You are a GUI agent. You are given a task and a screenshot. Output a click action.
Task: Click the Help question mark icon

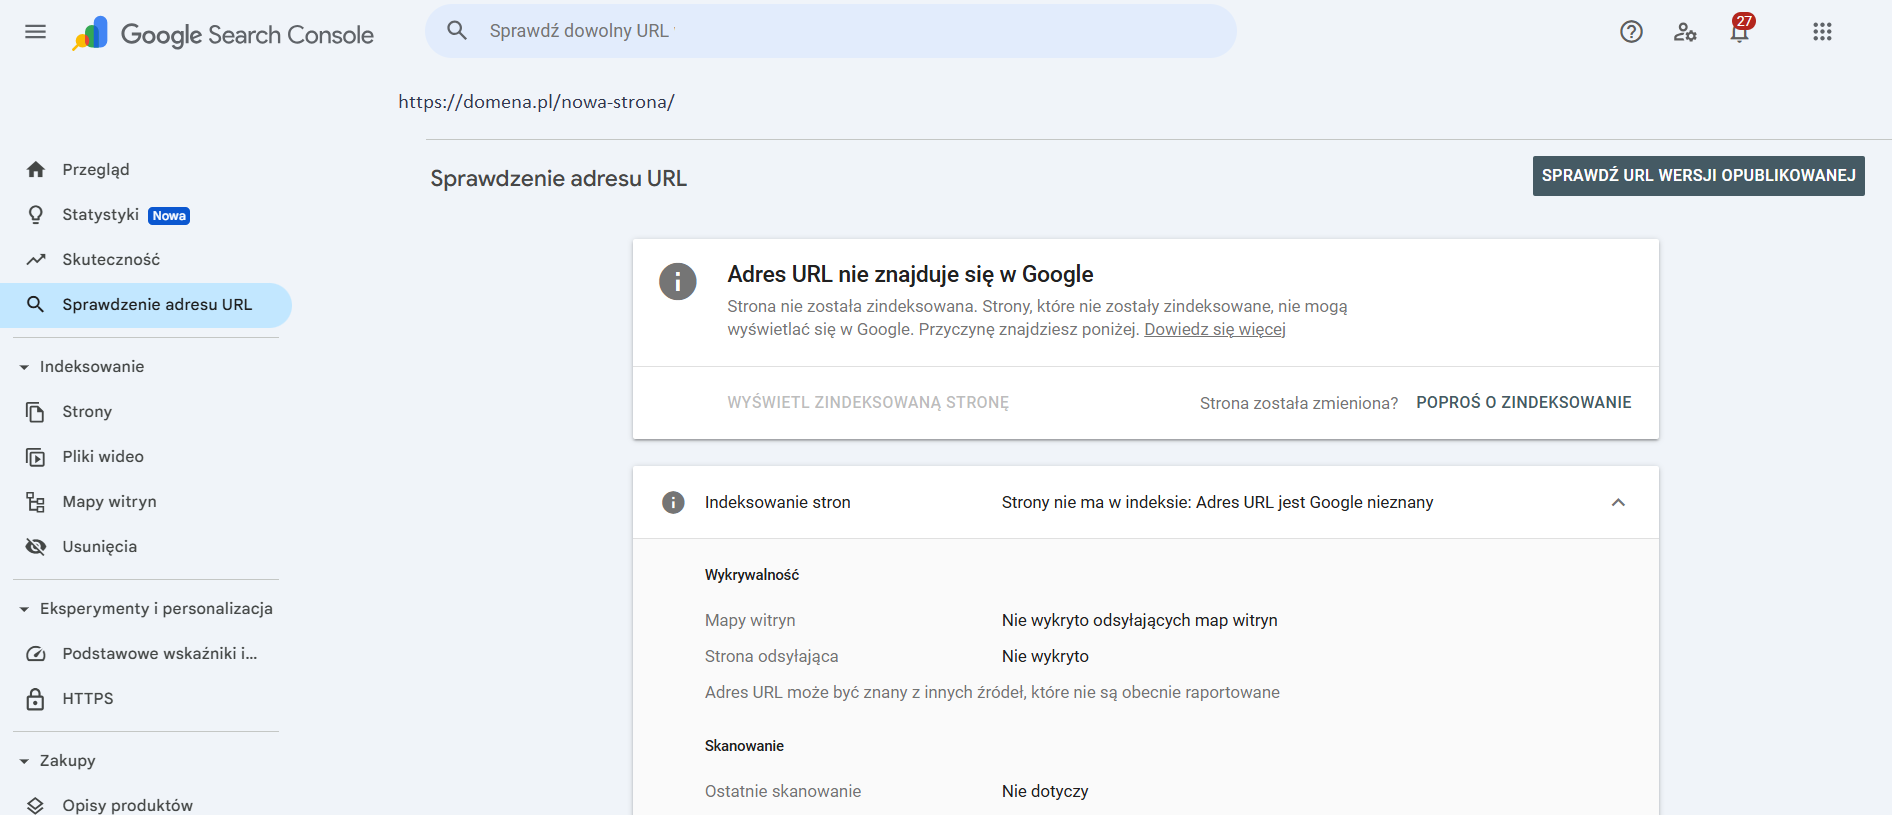(1631, 32)
